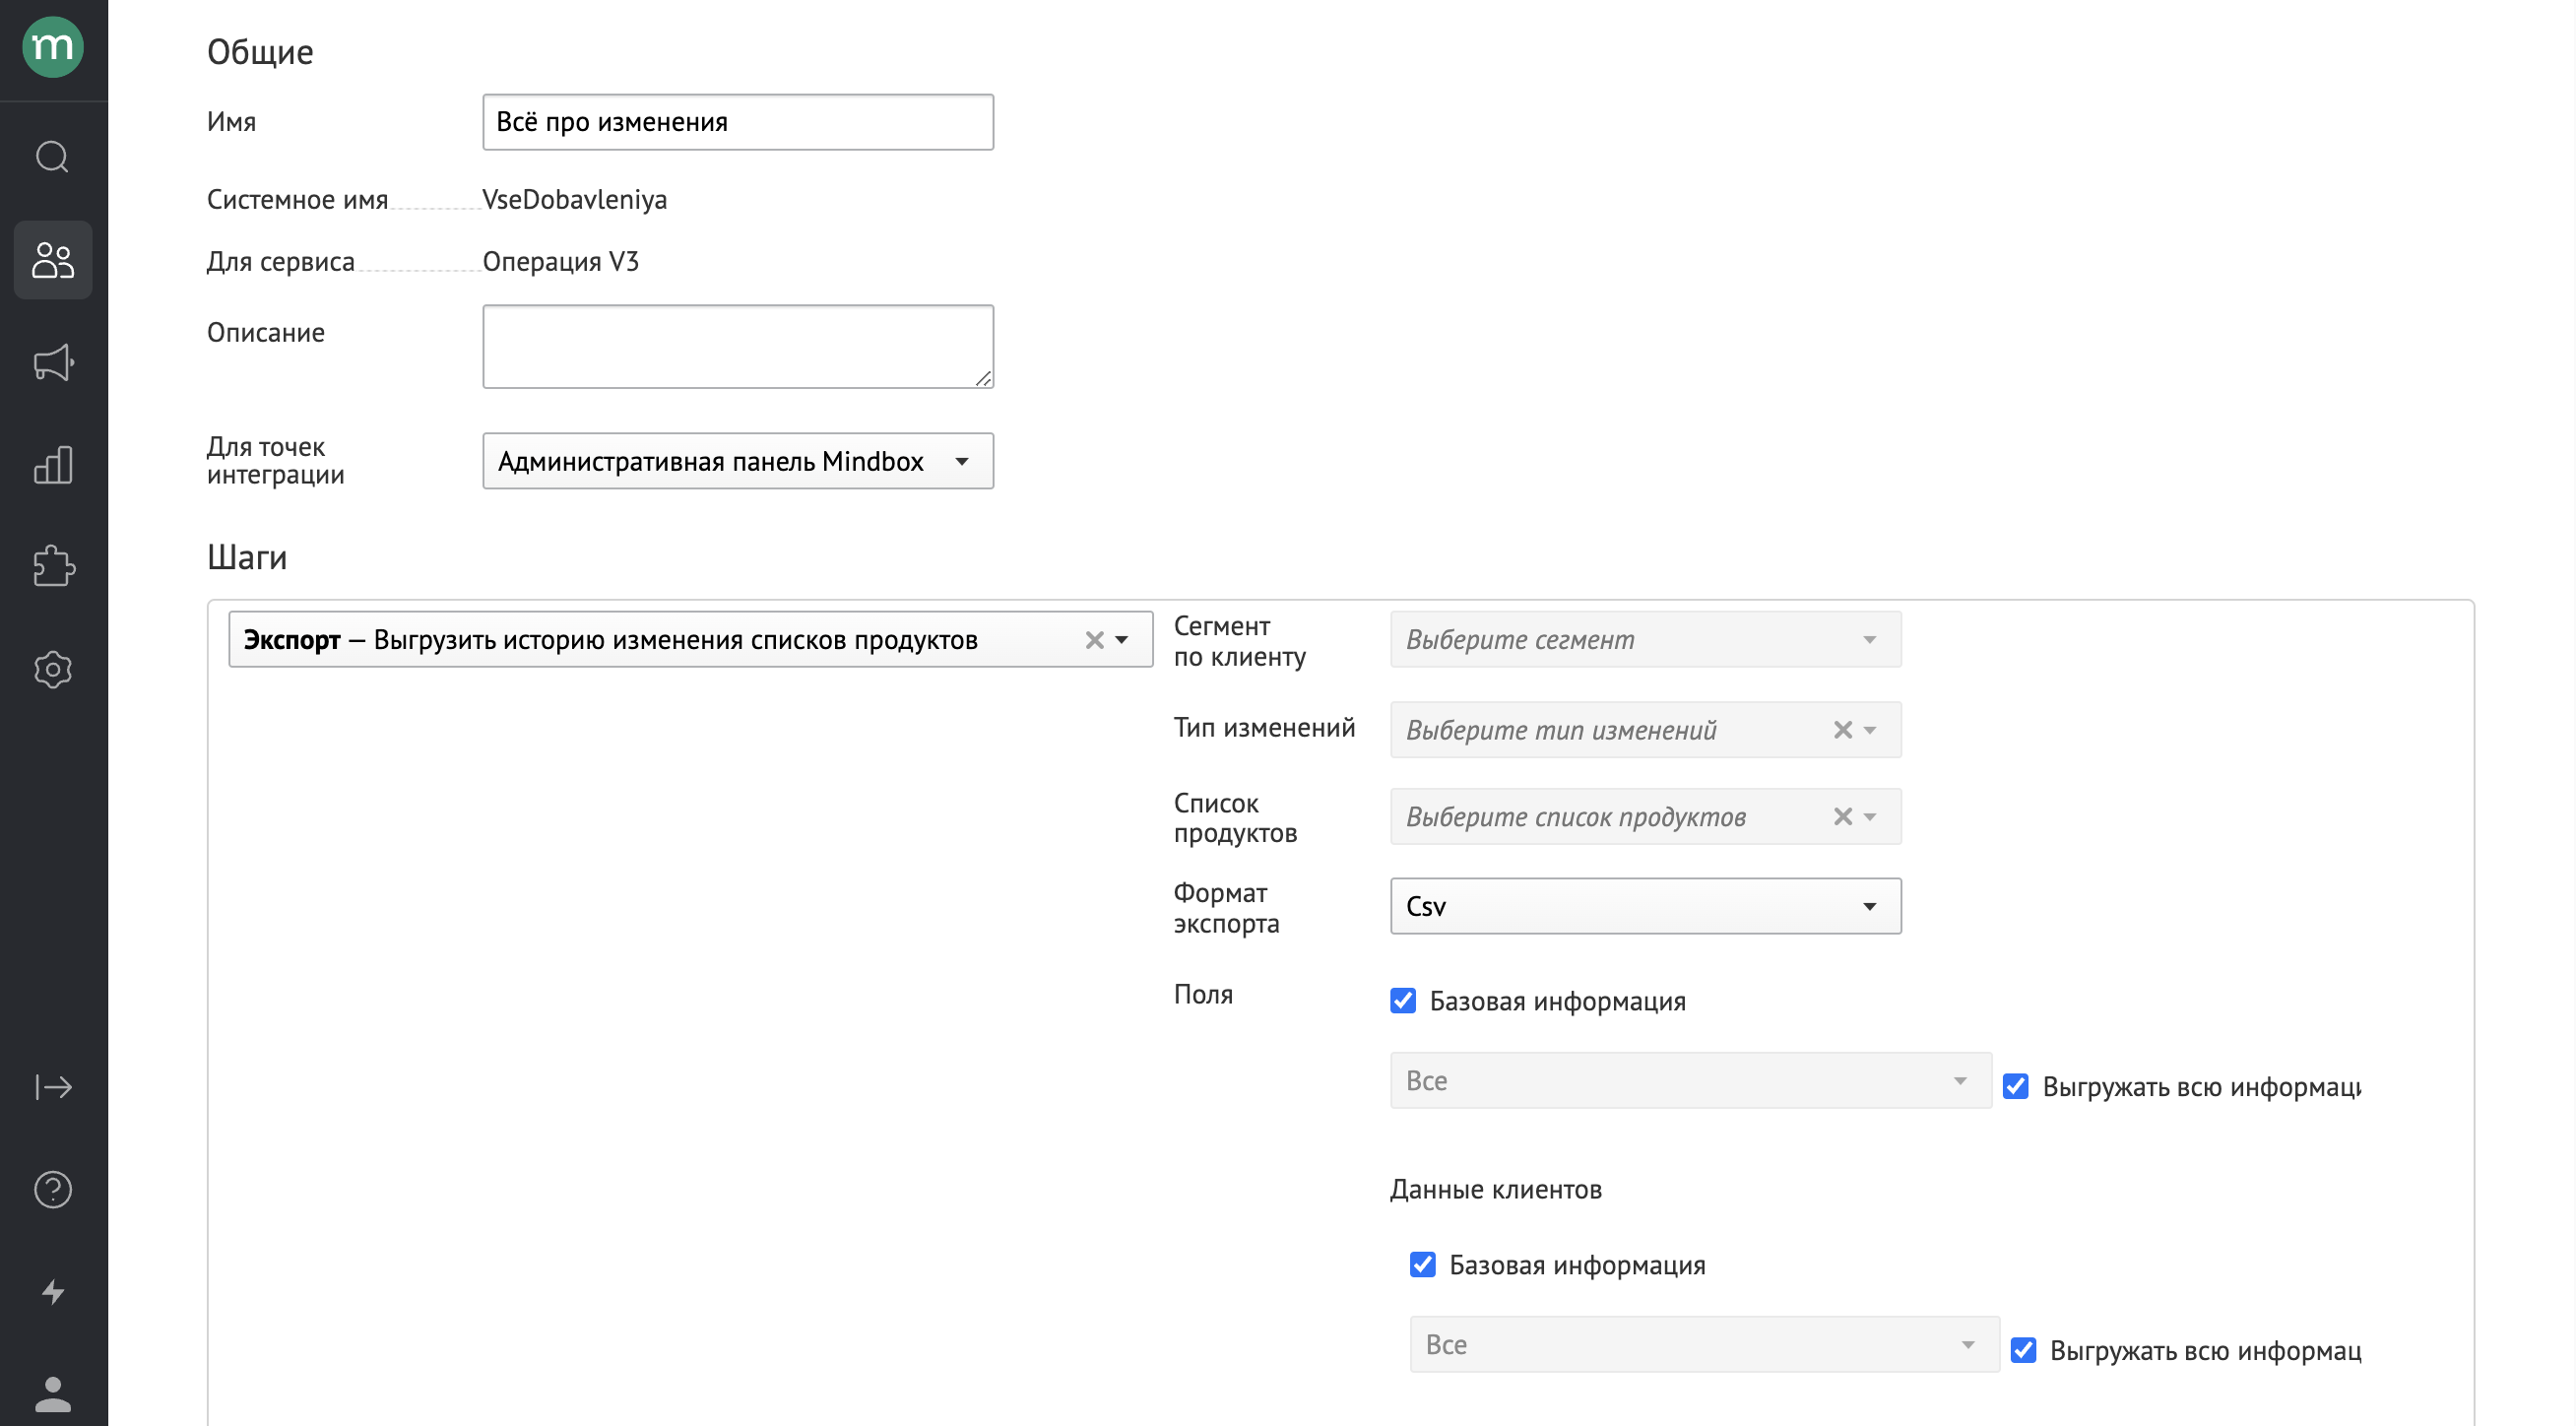Toggle Выгружать всю информацию under Поля
Screen dimensions: 2576x1426
tap(2016, 1087)
